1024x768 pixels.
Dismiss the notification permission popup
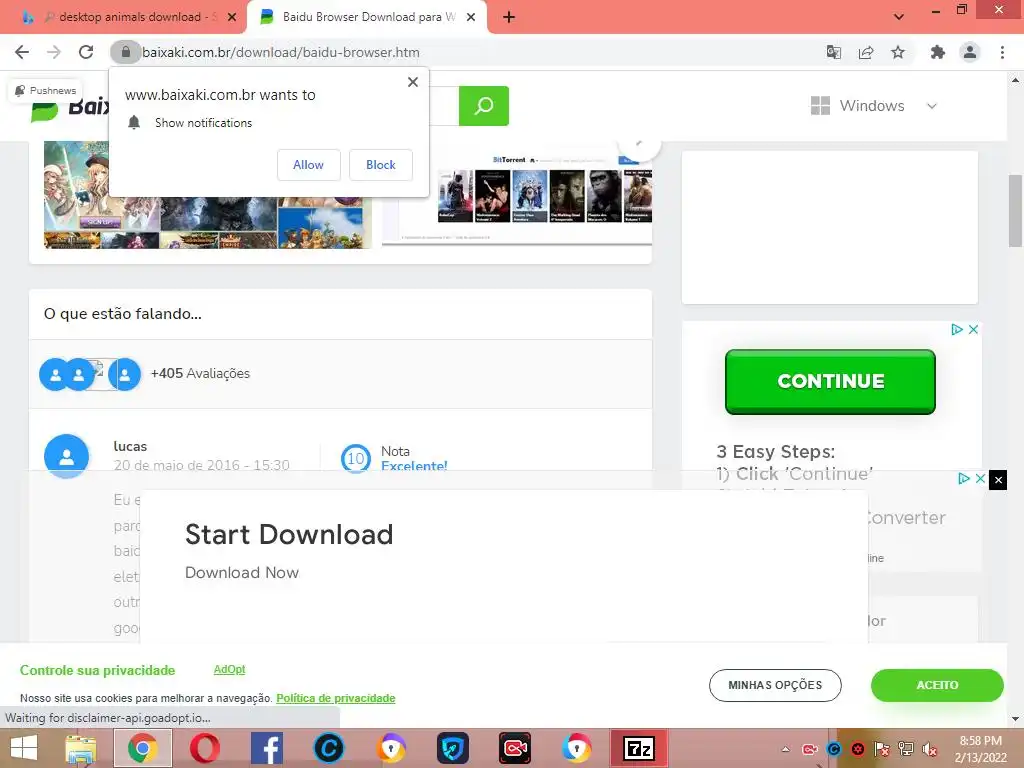coord(413,82)
